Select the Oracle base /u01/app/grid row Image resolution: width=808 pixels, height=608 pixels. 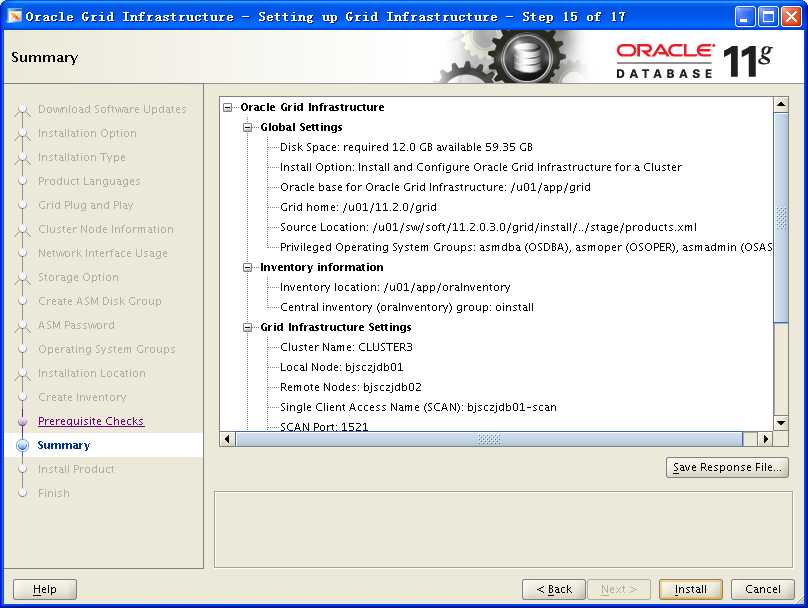pyautogui.click(x=435, y=187)
